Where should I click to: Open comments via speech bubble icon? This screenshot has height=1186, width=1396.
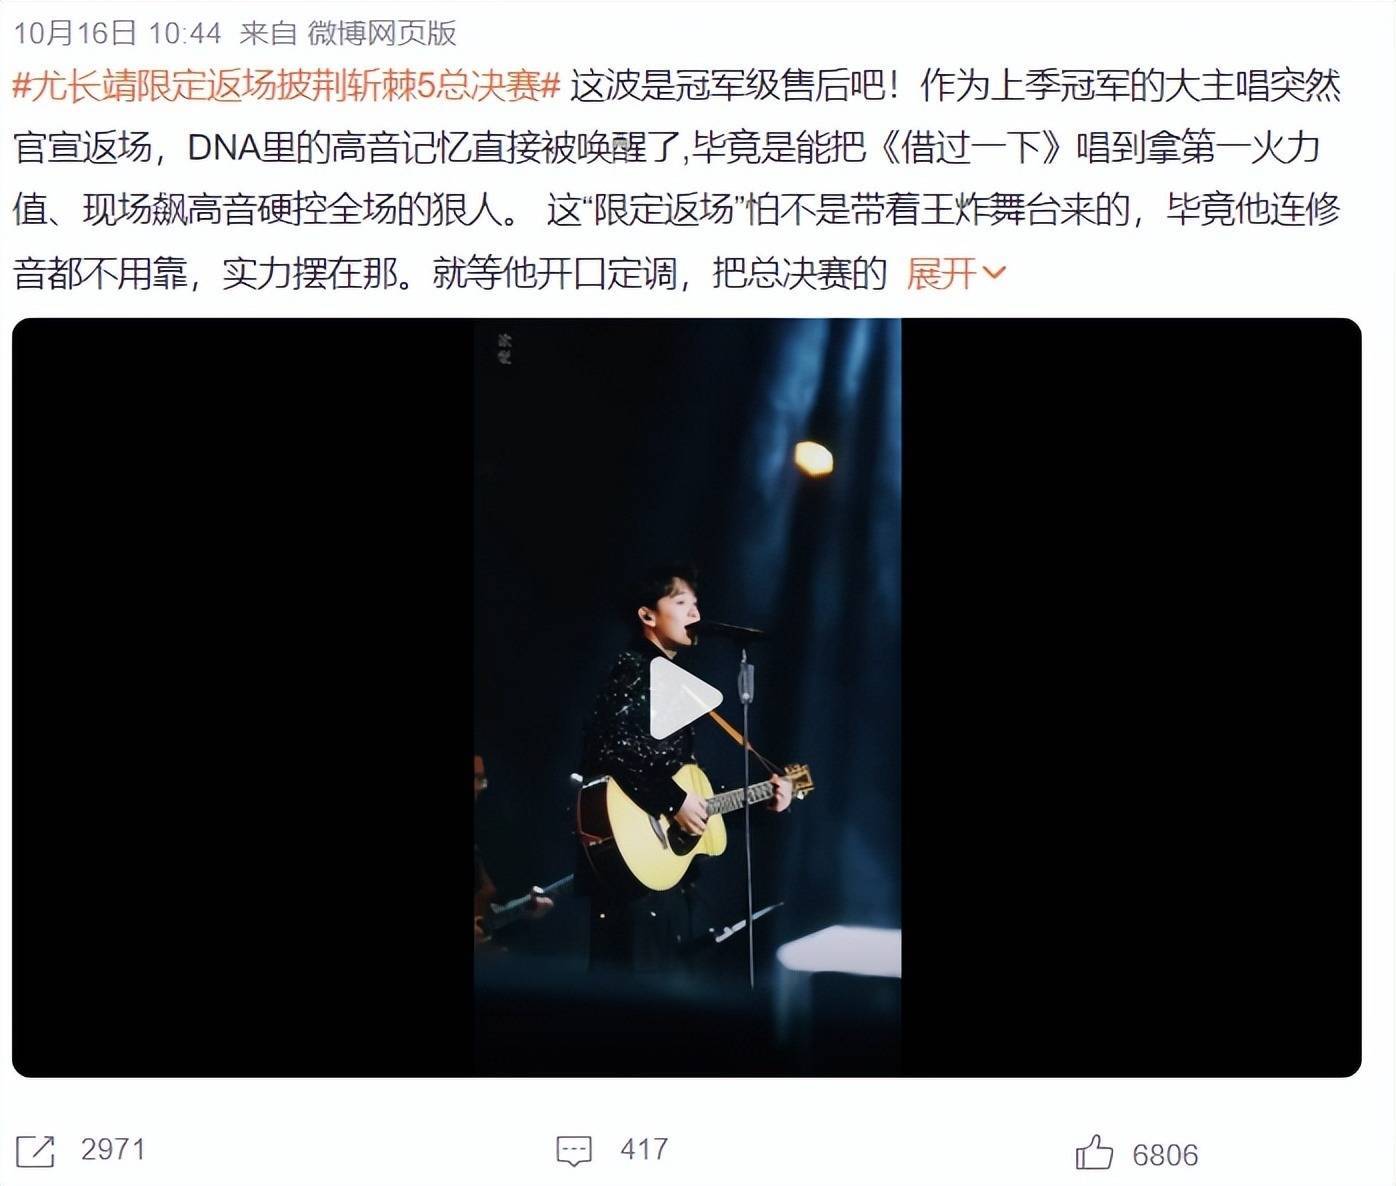point(574,1151)
